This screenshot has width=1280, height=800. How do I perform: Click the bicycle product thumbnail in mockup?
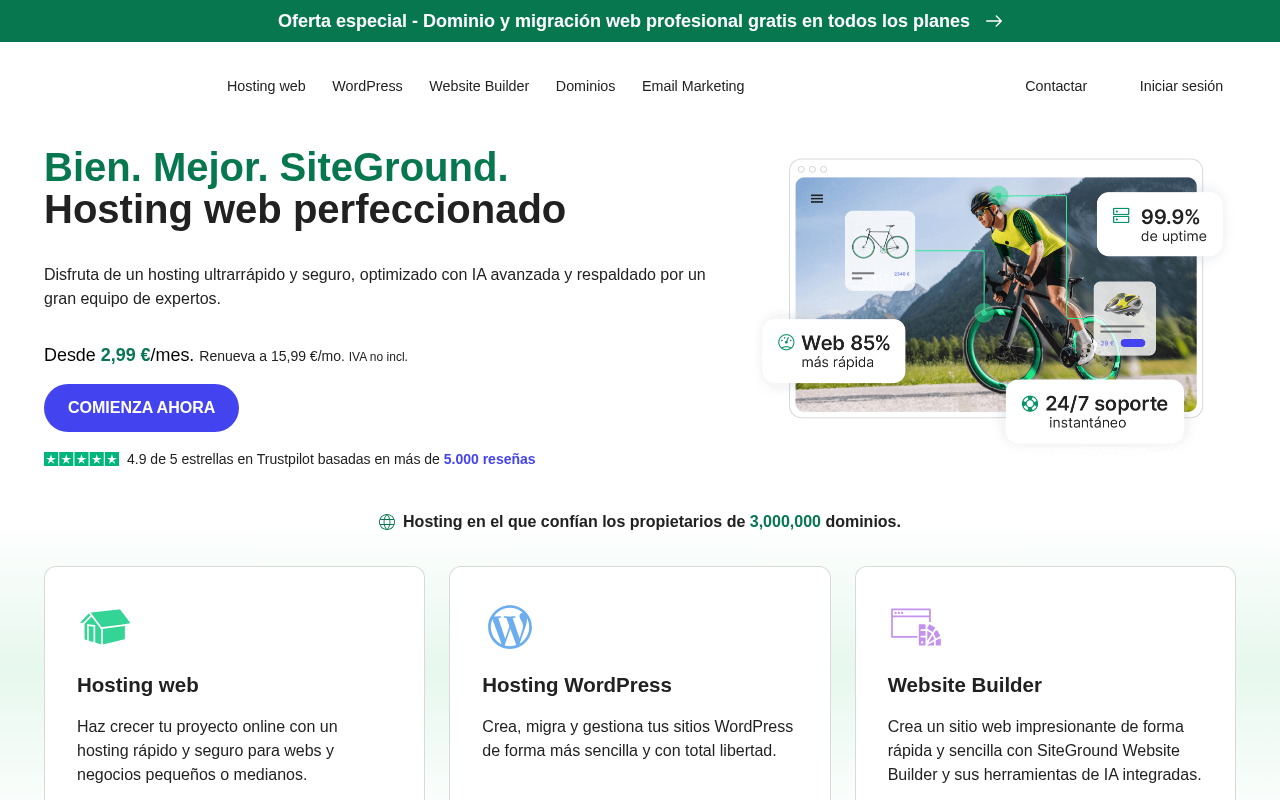(880, 250)
